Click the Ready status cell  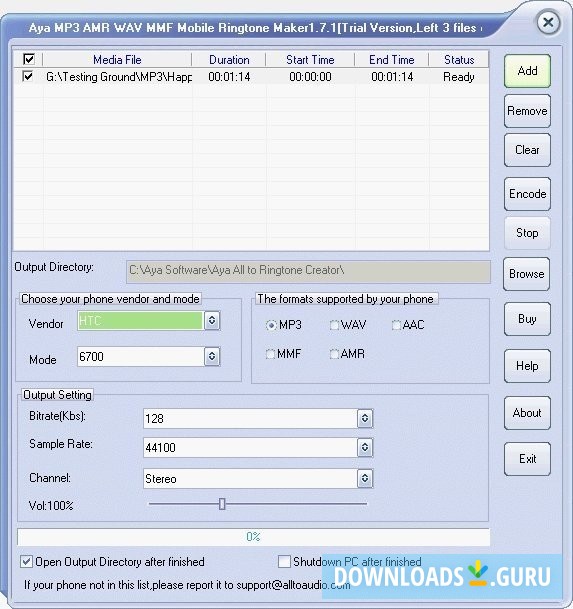(x=459, y=77)
